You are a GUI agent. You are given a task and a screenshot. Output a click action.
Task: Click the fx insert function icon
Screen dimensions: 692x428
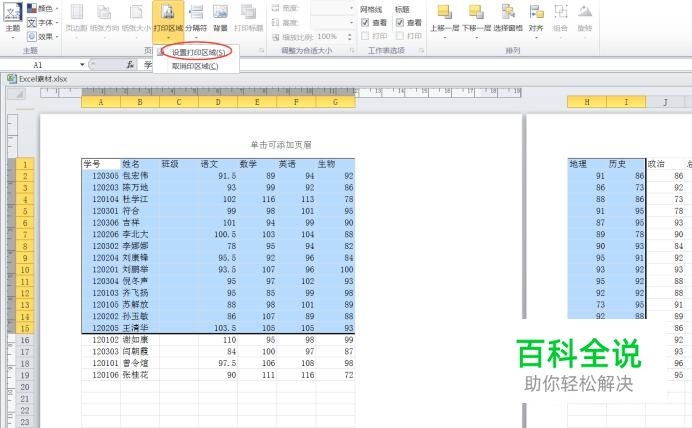130,65
